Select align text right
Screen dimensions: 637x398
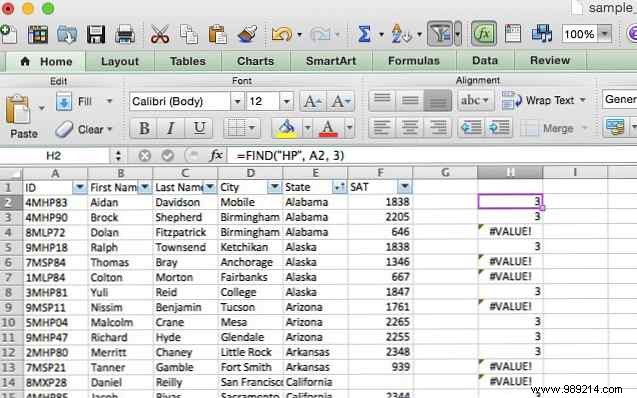point(438,128)
